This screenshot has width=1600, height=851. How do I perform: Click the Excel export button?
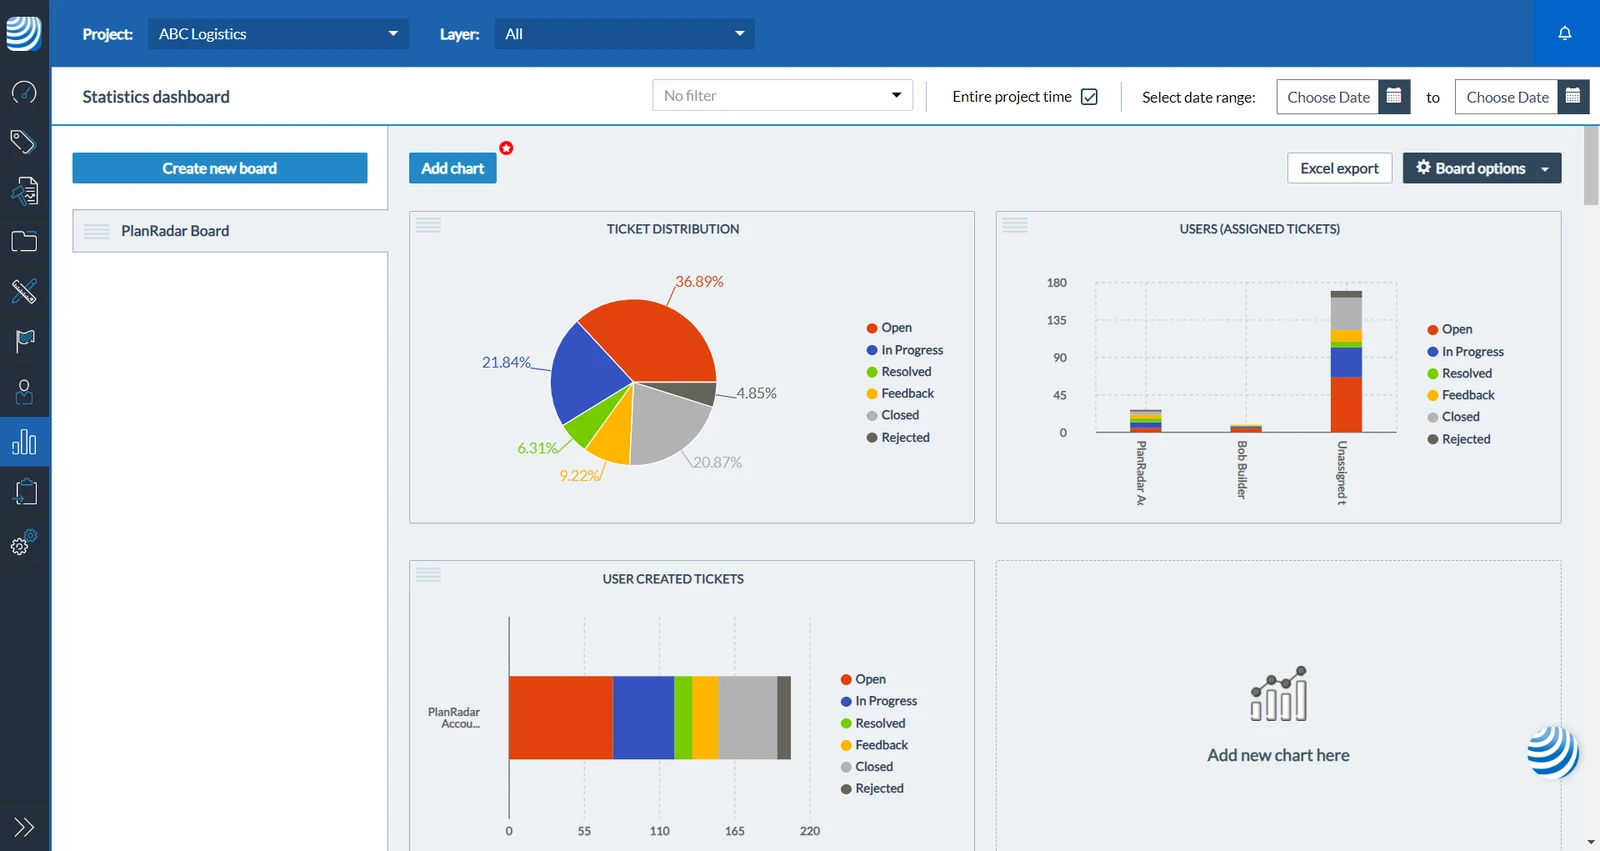click(1339, 168)
